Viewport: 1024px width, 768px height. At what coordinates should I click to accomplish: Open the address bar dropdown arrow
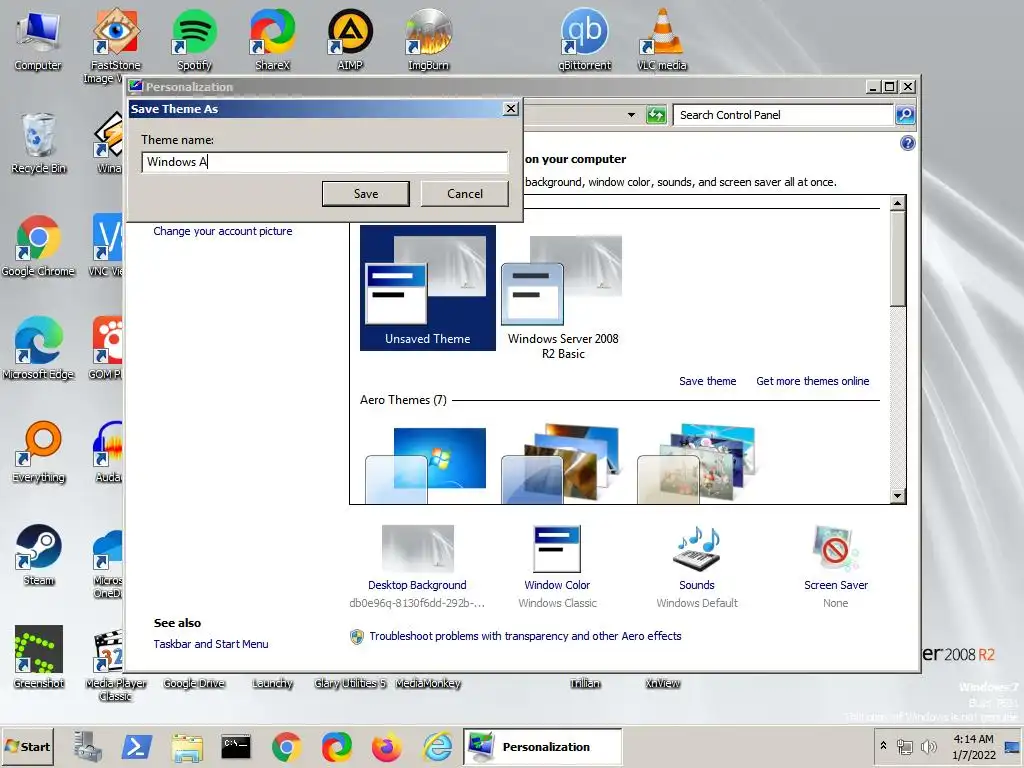pos(631,115)
